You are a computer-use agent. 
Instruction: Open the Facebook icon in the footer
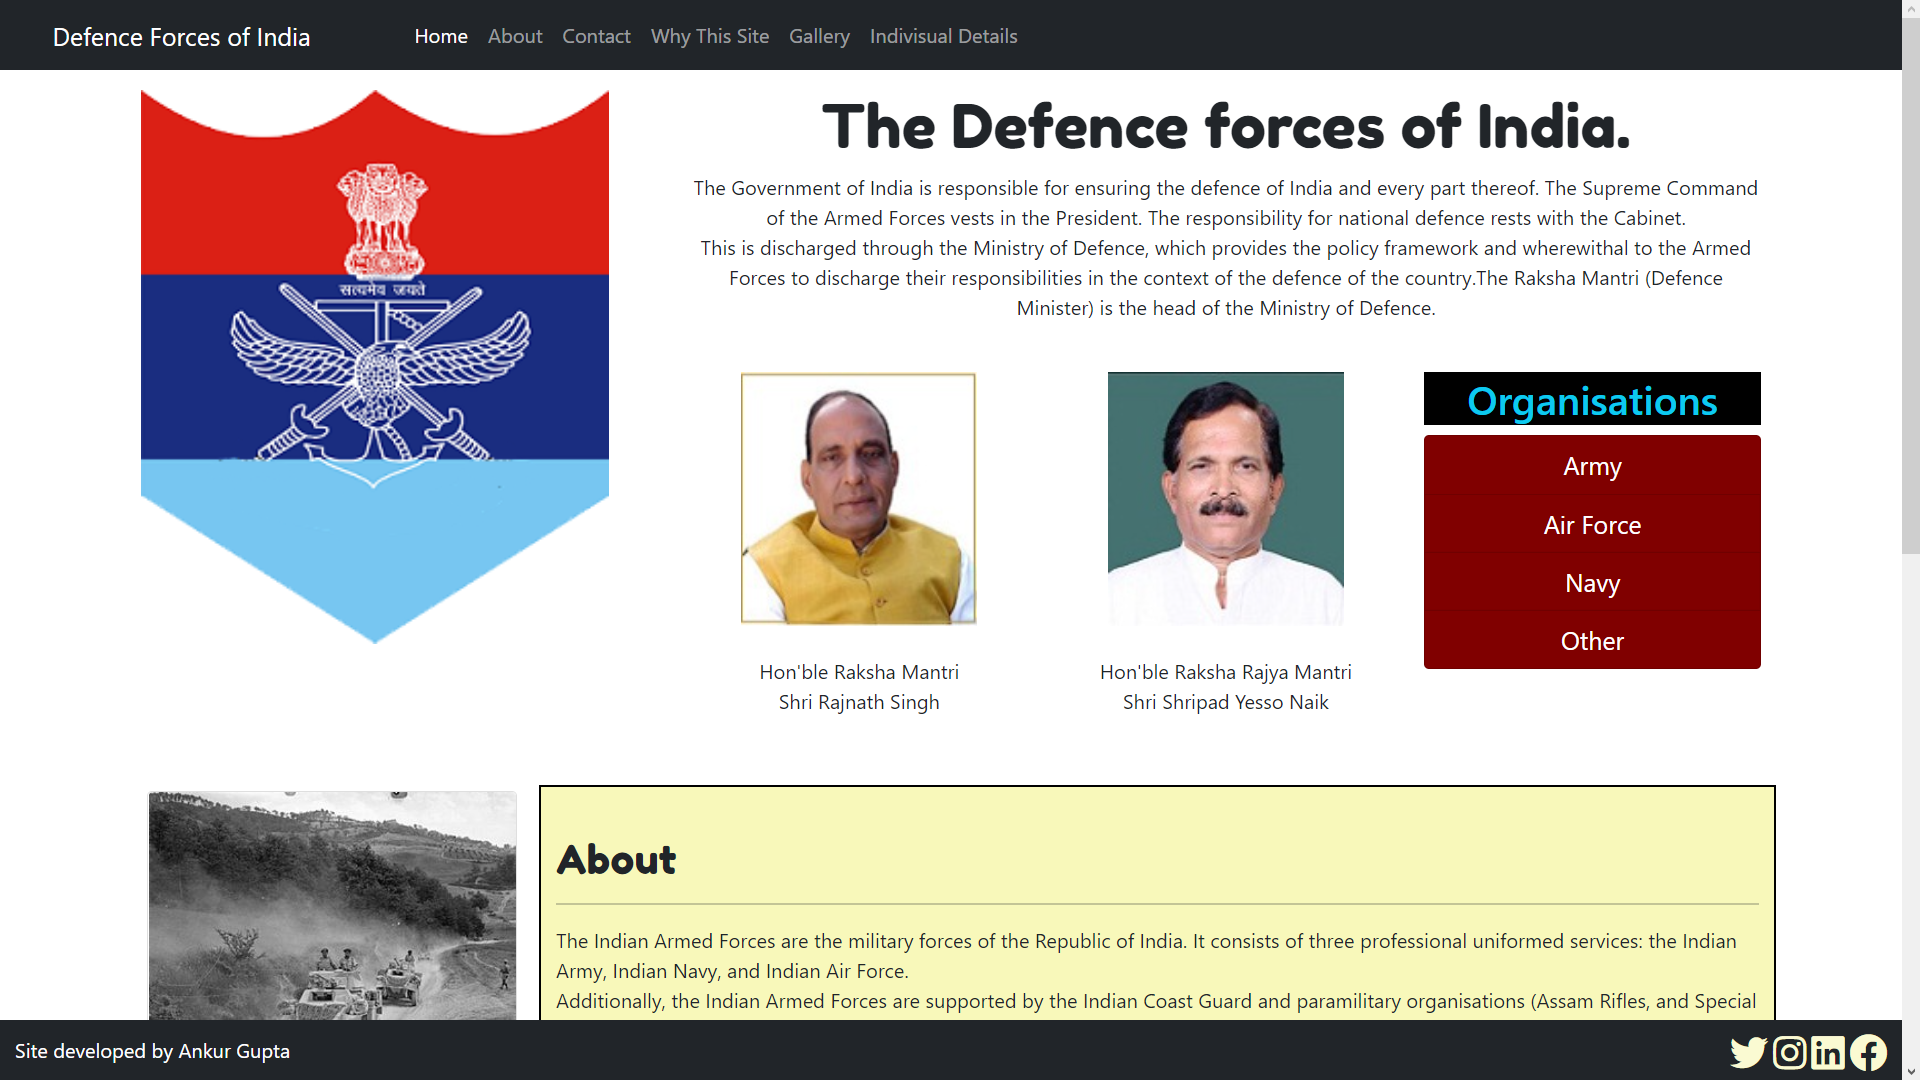click(x=1869, y=1052)
